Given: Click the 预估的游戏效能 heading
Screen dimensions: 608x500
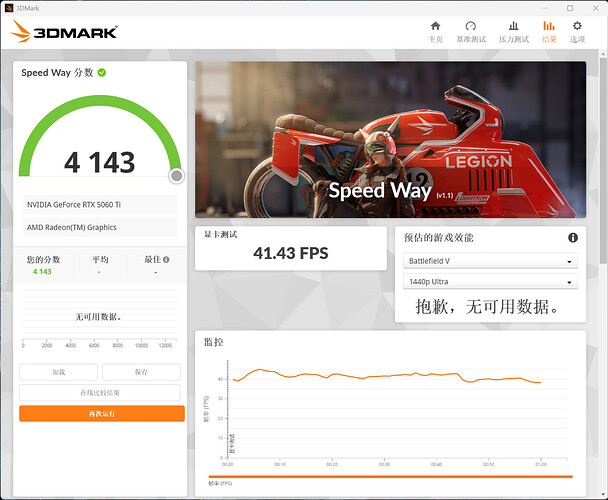Looking at the screenshot, I should tap(439, 237).
